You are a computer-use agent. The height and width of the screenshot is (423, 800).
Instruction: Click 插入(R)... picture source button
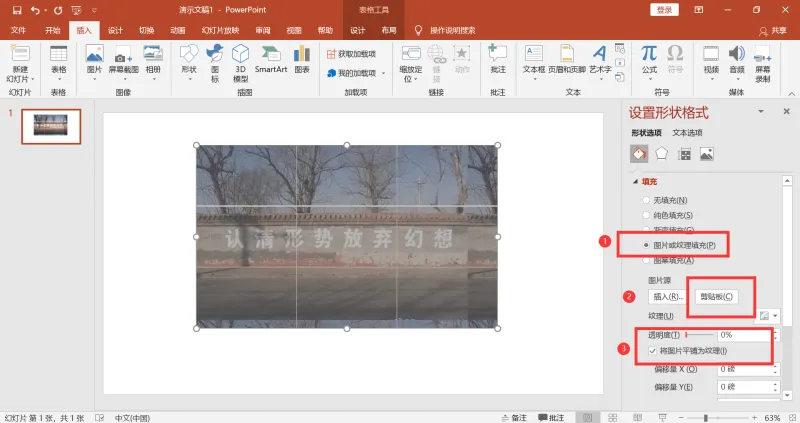(x=668, y=297)
